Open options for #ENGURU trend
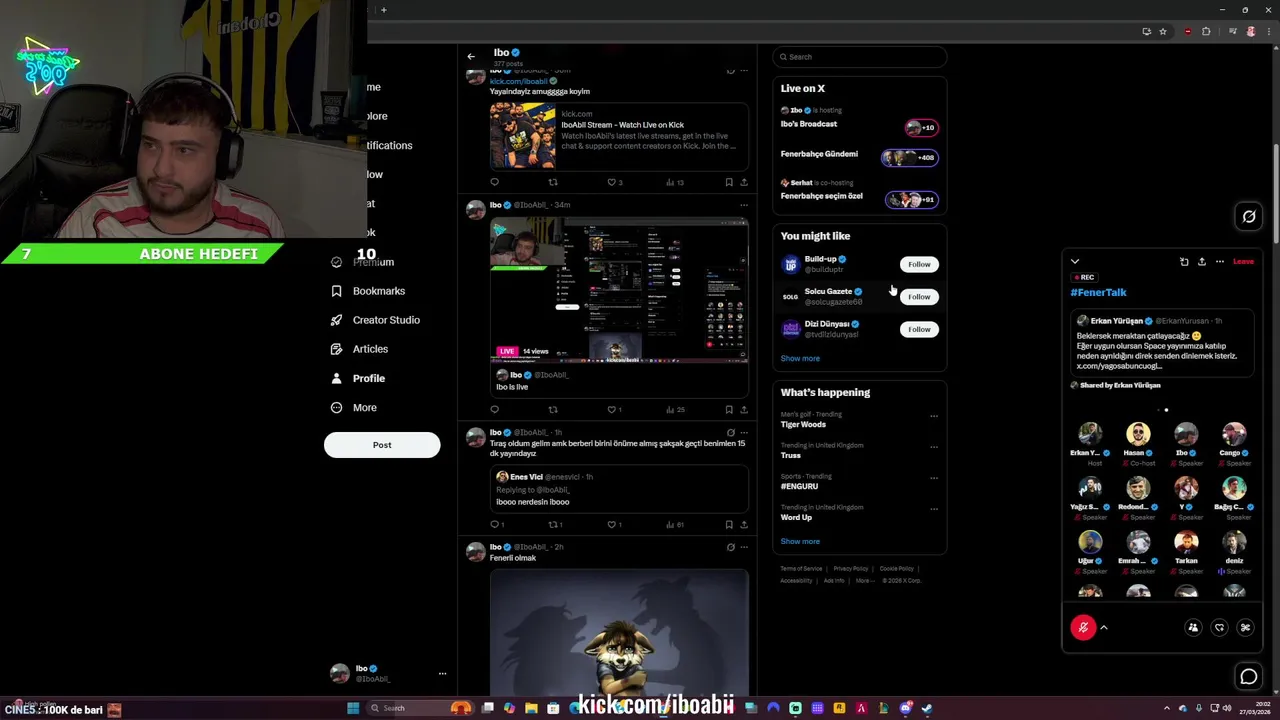This screenshot has width=1280, height=720. [934, 477]
